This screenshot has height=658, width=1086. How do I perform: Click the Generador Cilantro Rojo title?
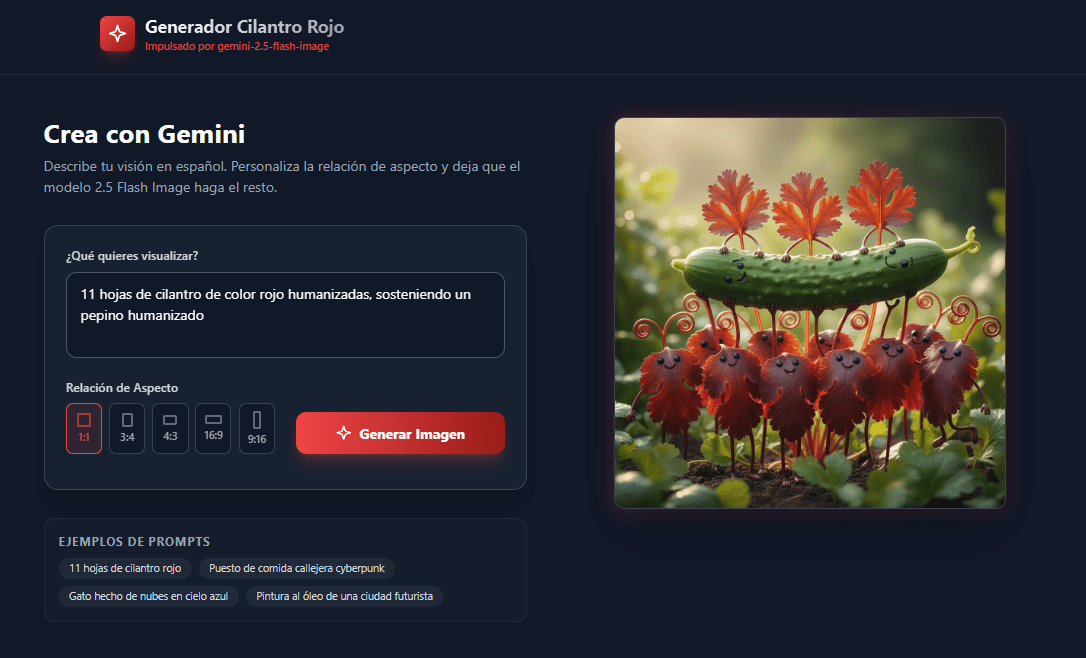coord(244,26)
